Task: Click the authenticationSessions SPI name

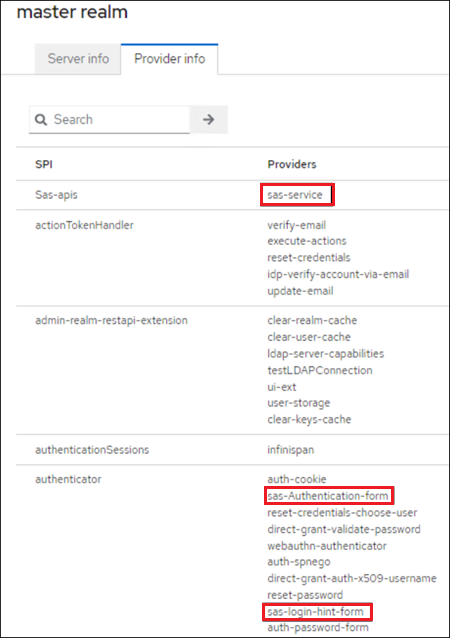Action: [x=92, y=450]
